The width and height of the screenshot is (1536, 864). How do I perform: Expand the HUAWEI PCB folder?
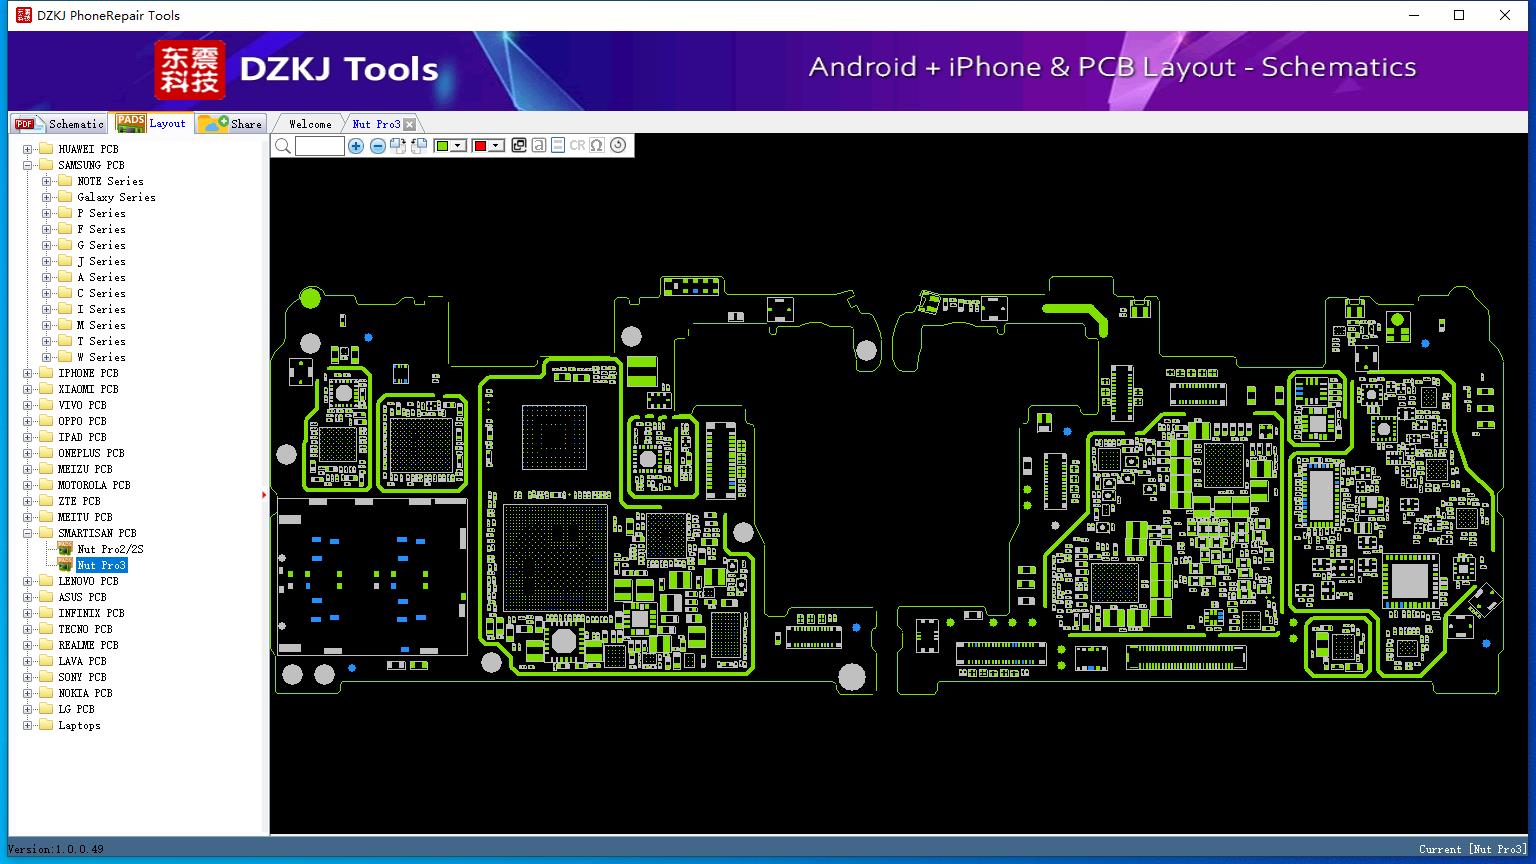coord(28,149)
